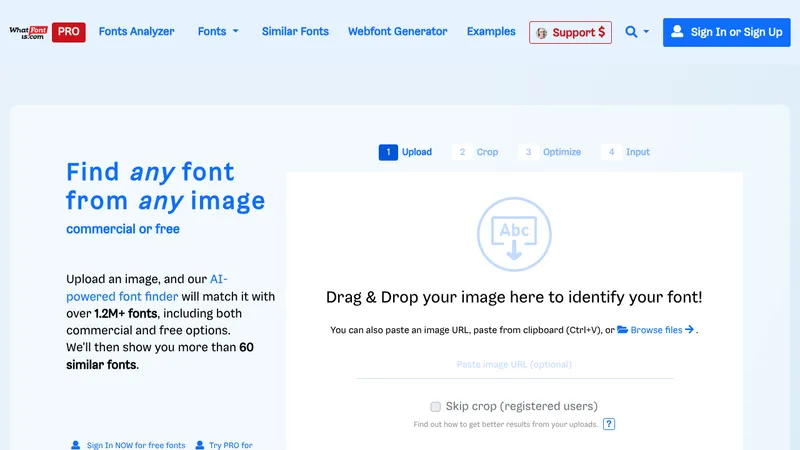Click the search magnifier icon
The width and height of the screenshot is (800, 450).
pyautogui.click(x=631, y=32)
